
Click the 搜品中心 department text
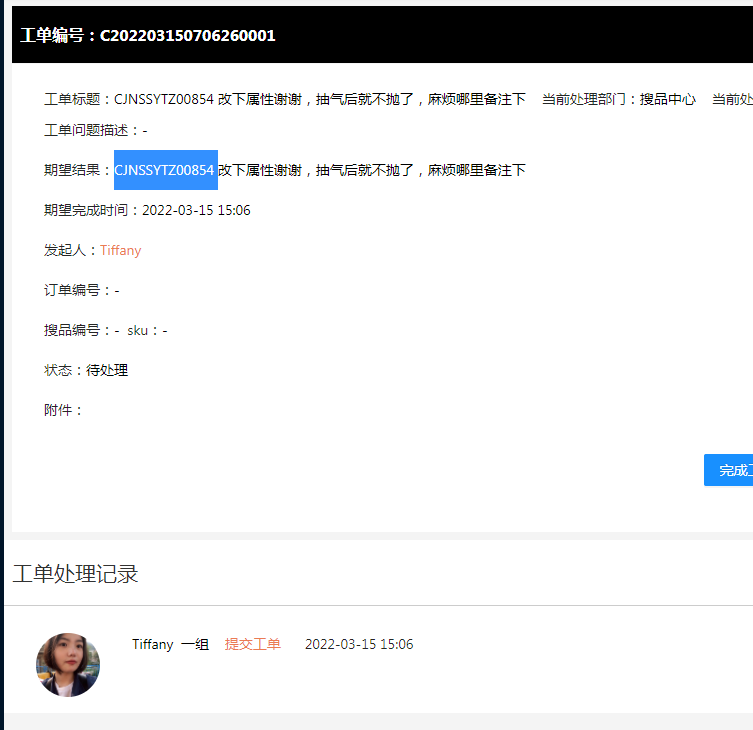[x=667, y=99]
